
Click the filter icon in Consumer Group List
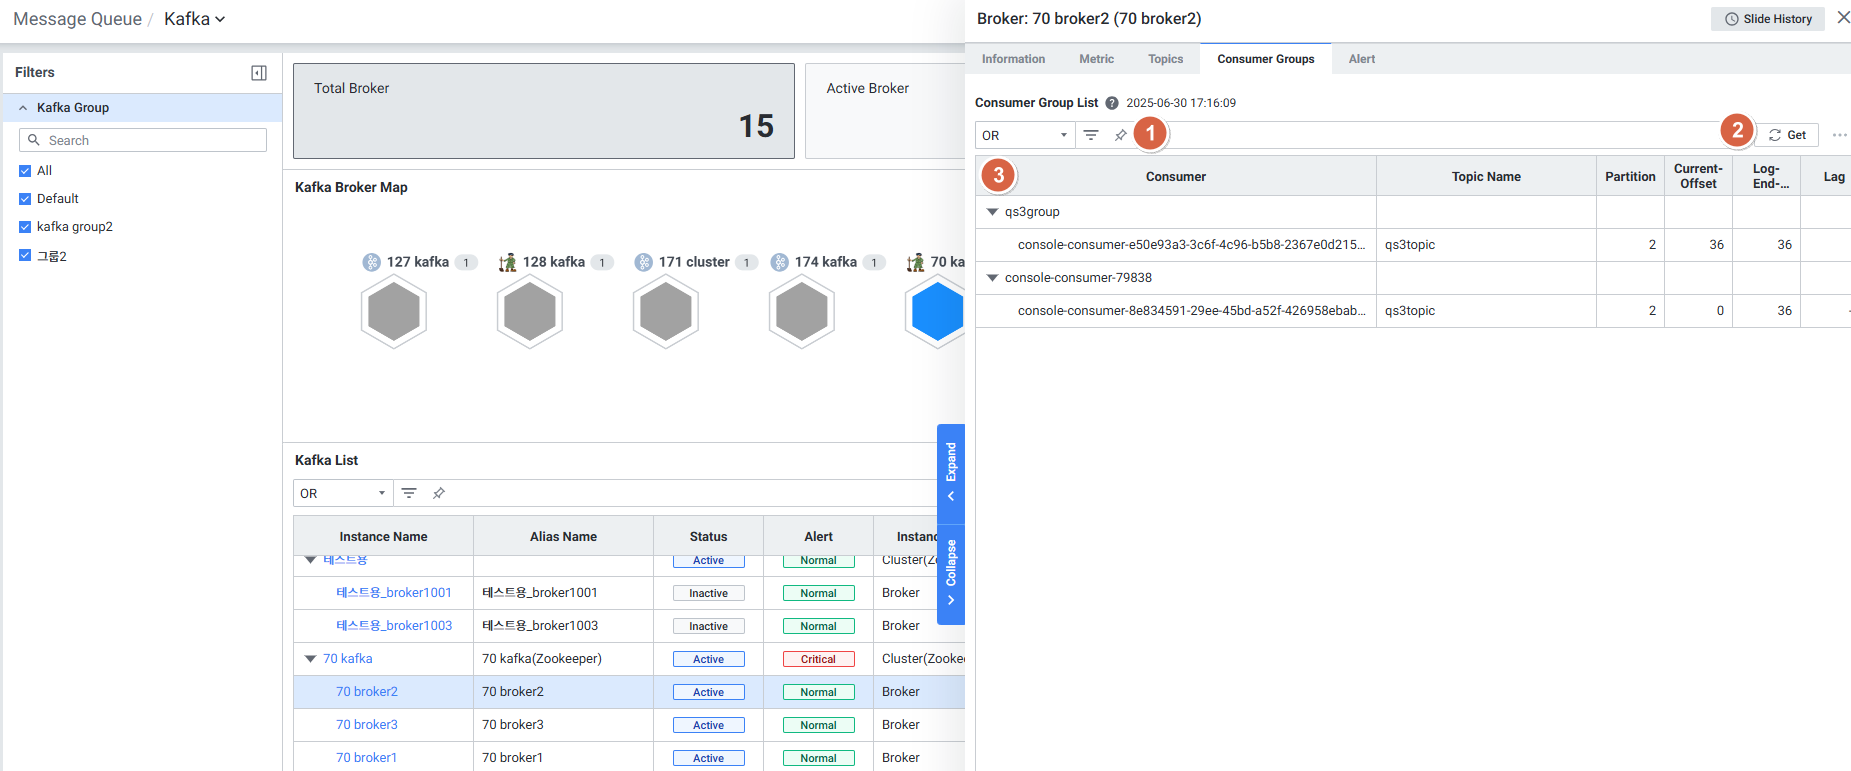point(1091,135)
